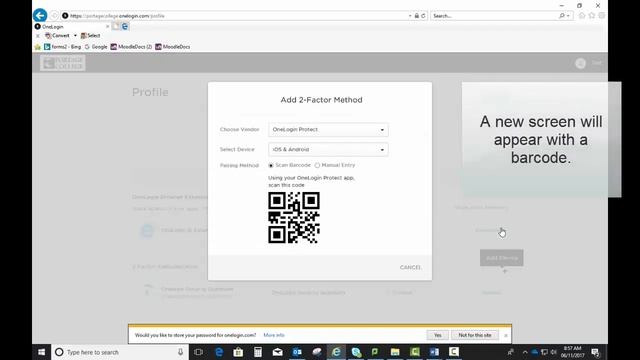Close the PDF toolbar with its X
640x360 pixels.
(x=38, y=36)
